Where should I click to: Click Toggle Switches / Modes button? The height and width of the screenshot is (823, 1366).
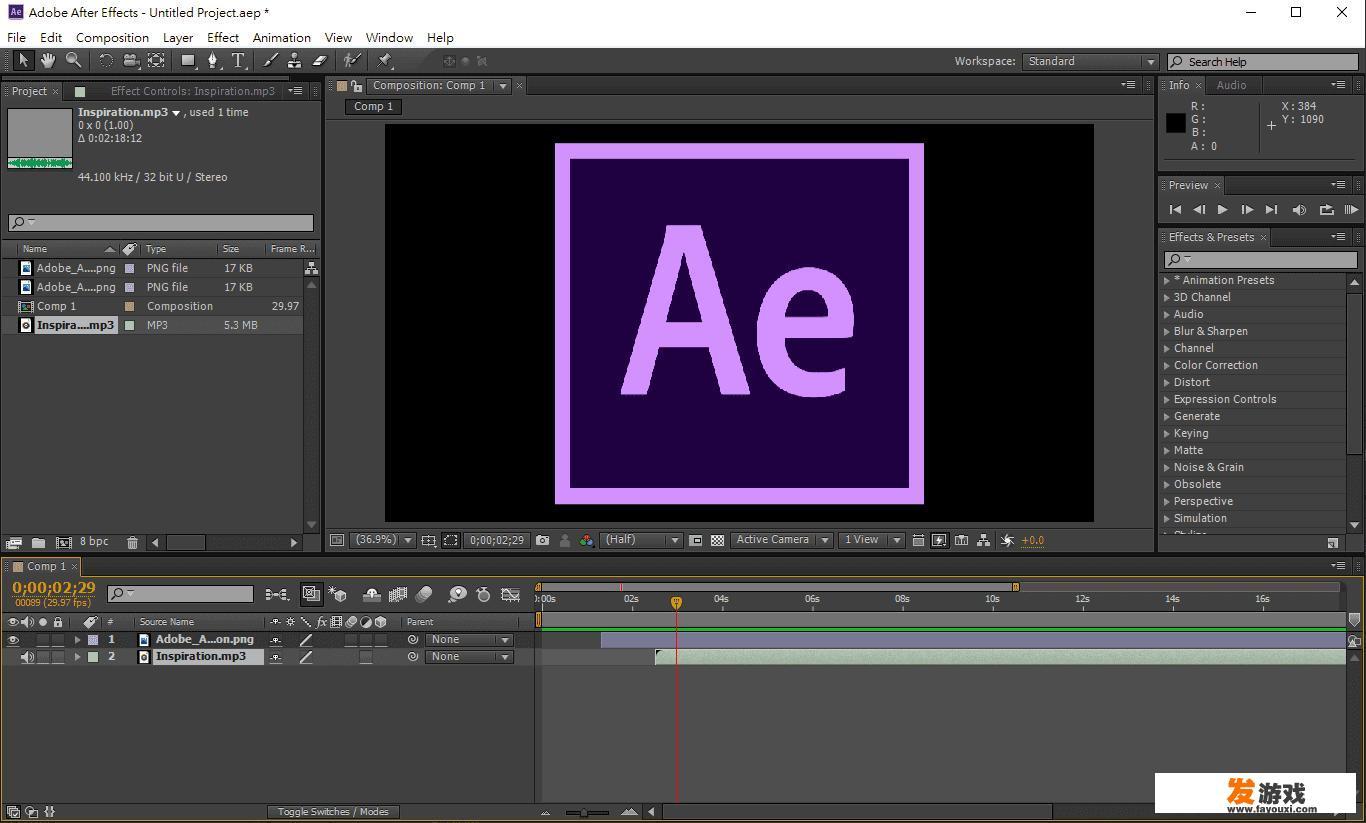[333, 812]
